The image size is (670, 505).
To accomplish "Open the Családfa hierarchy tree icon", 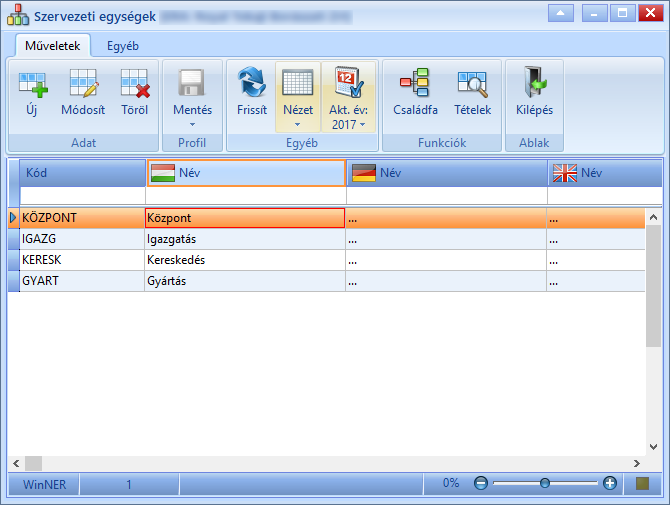I will [x=414, y=82].
